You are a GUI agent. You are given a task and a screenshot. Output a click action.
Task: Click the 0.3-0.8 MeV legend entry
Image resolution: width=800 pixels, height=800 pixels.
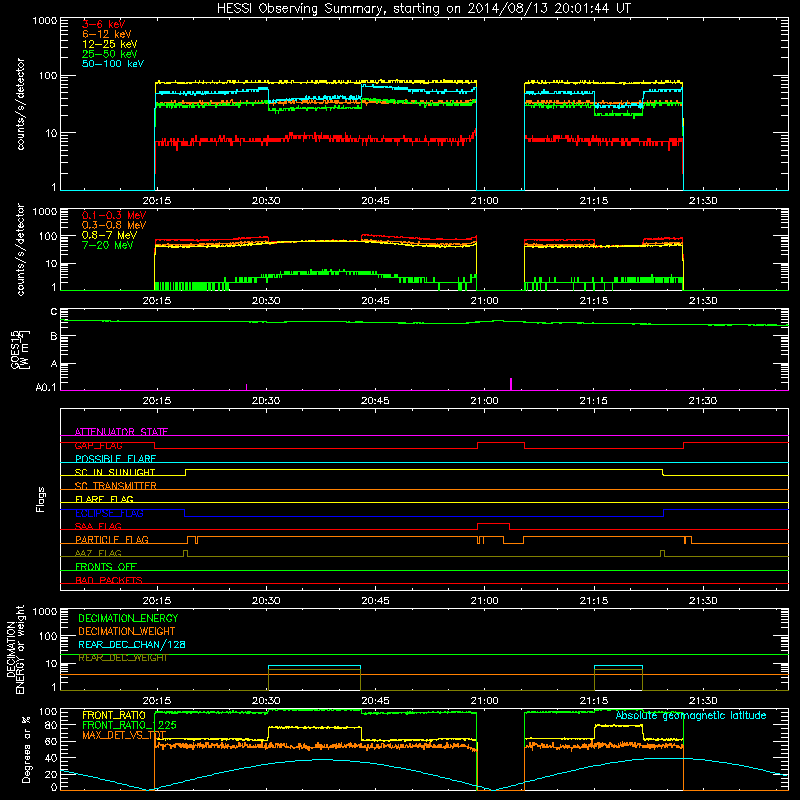114,225
